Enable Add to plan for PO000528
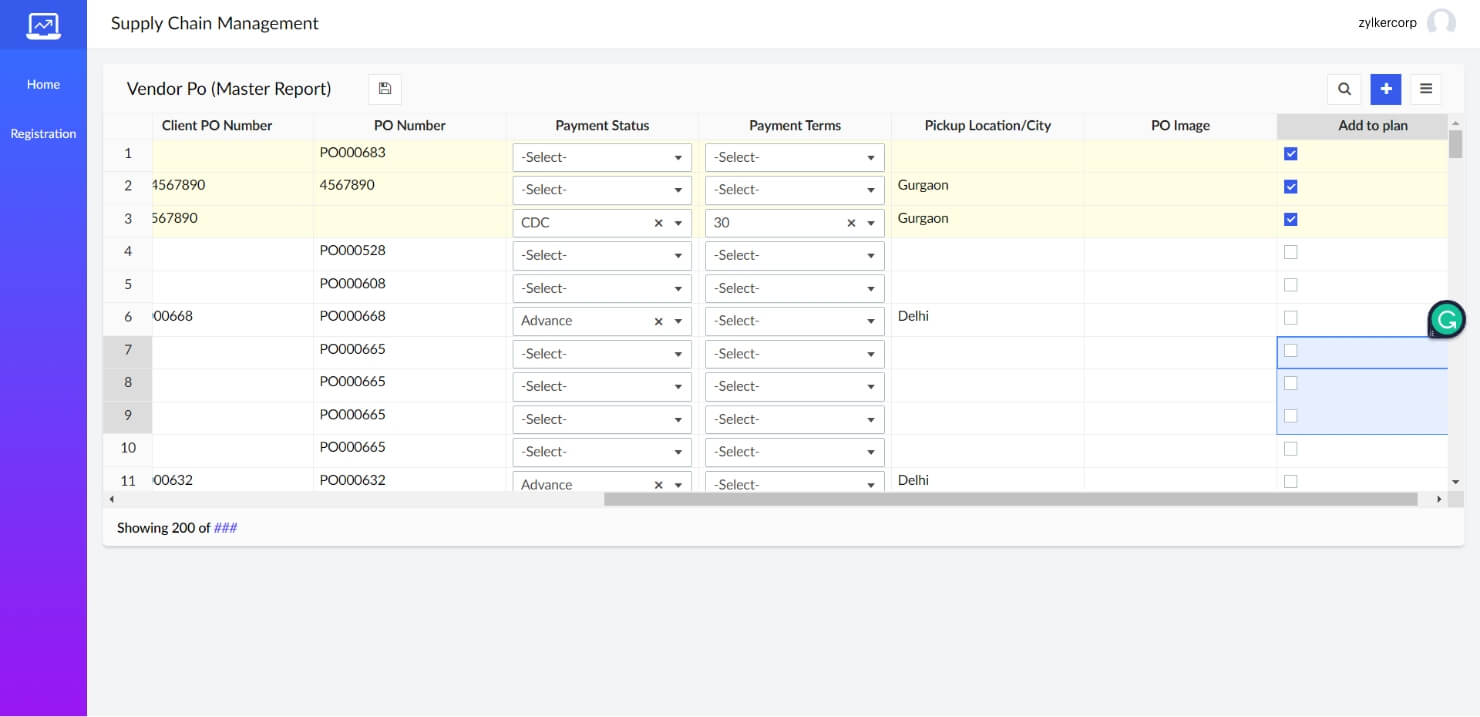 coord(1290,252)
